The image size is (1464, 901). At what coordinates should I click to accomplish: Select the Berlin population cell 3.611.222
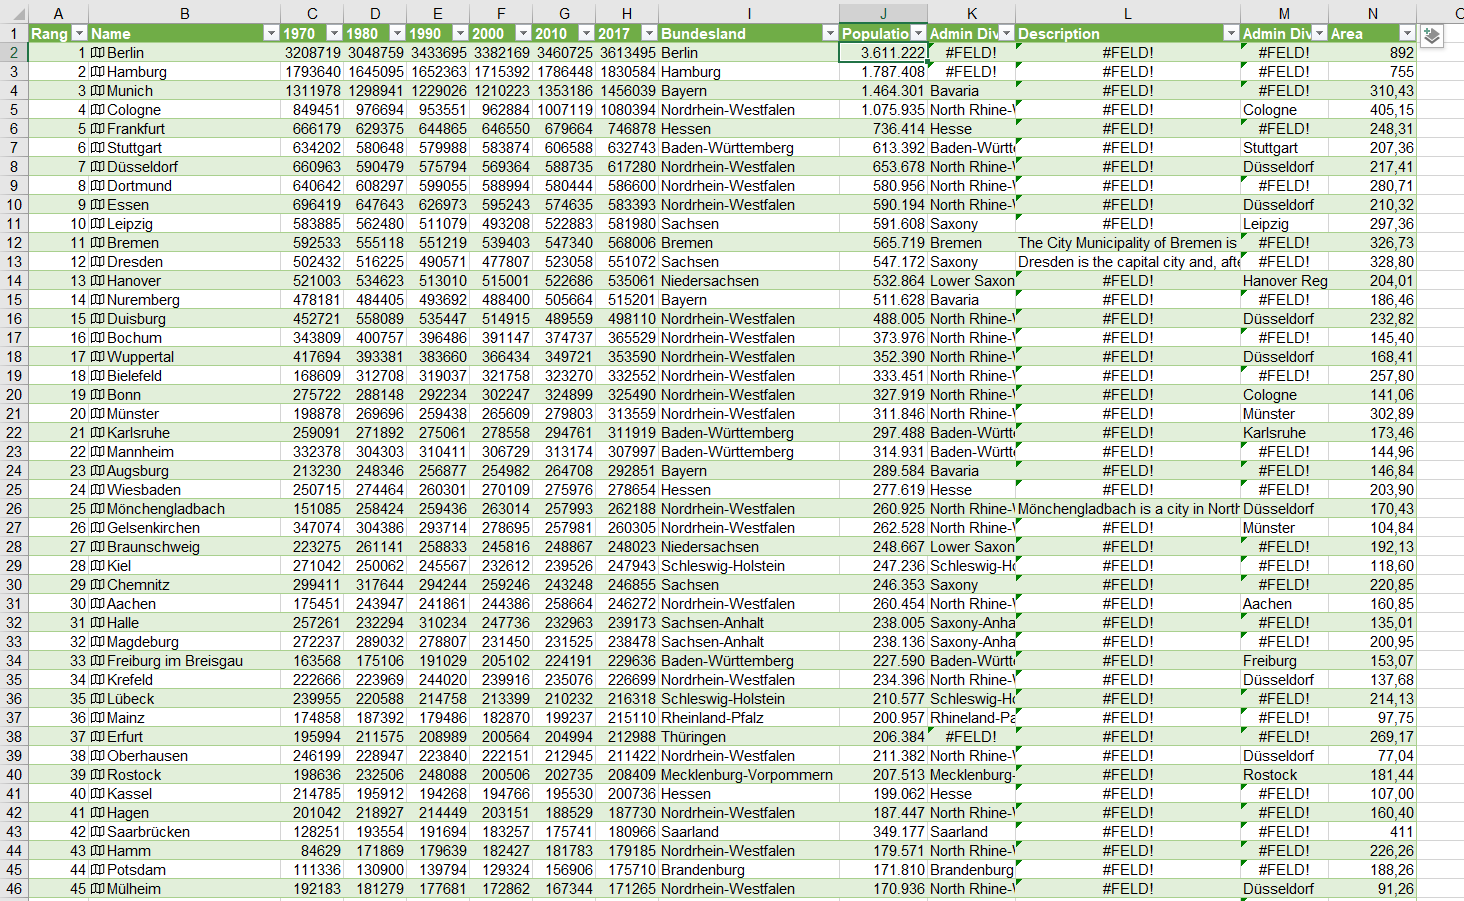coord(883,53)
